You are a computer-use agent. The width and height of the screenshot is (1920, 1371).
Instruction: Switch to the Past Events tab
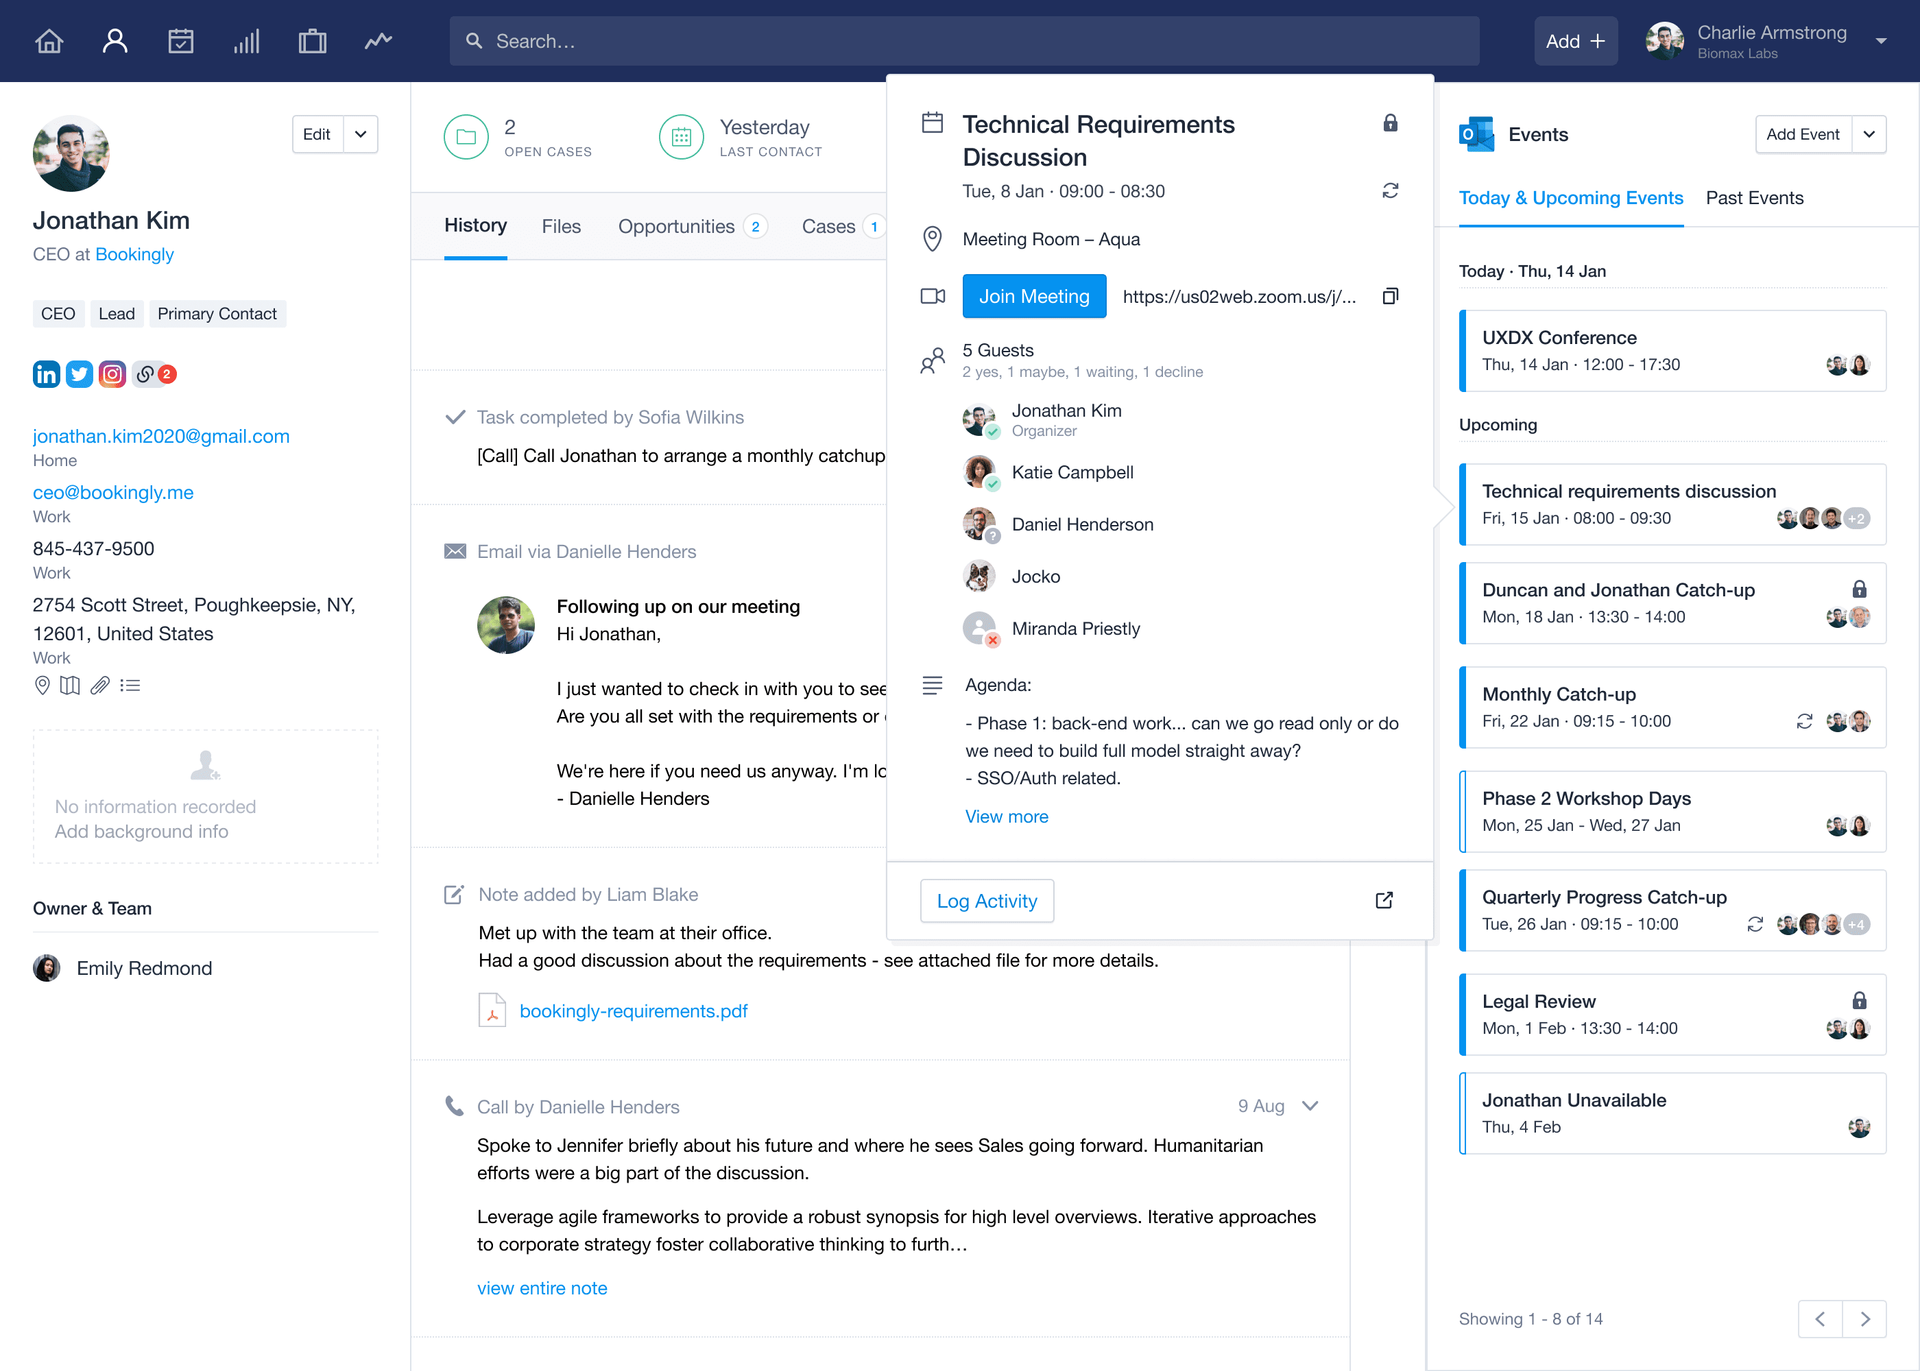(1754, 198)
